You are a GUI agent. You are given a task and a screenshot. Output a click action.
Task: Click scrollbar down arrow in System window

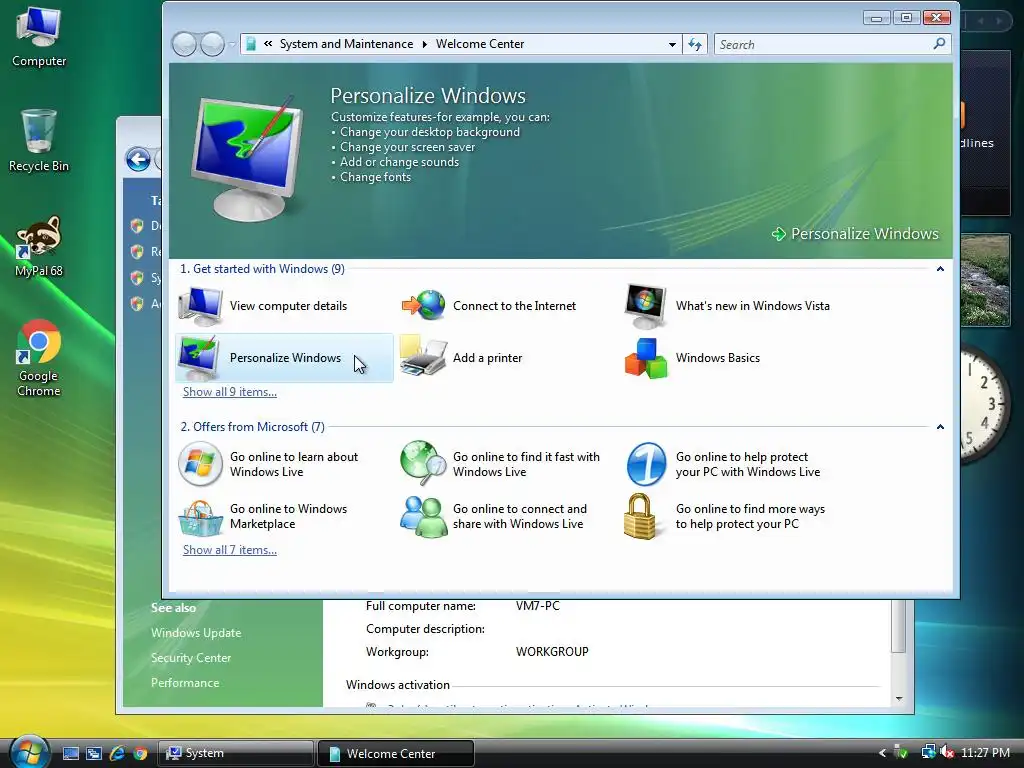coord(899,699)
